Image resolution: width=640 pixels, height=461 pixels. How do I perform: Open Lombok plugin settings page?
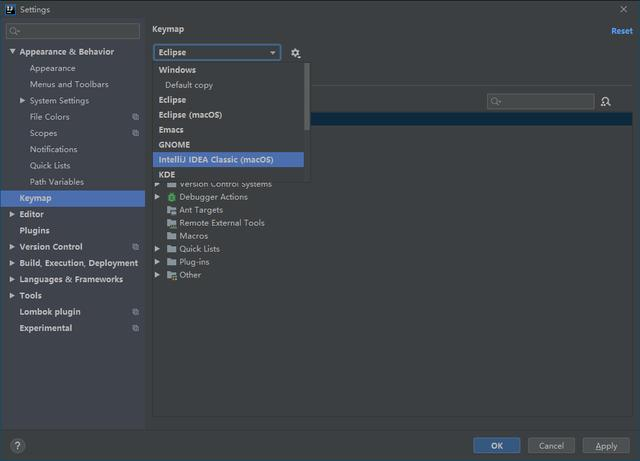50,312
